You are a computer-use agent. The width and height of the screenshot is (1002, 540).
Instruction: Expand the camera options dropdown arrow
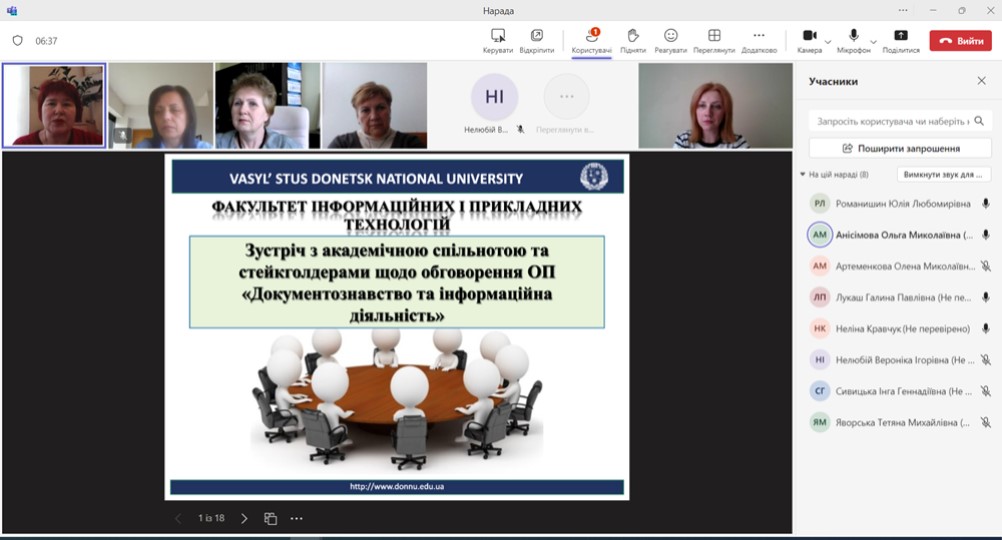pyautogui.click(x=828, y=42)
